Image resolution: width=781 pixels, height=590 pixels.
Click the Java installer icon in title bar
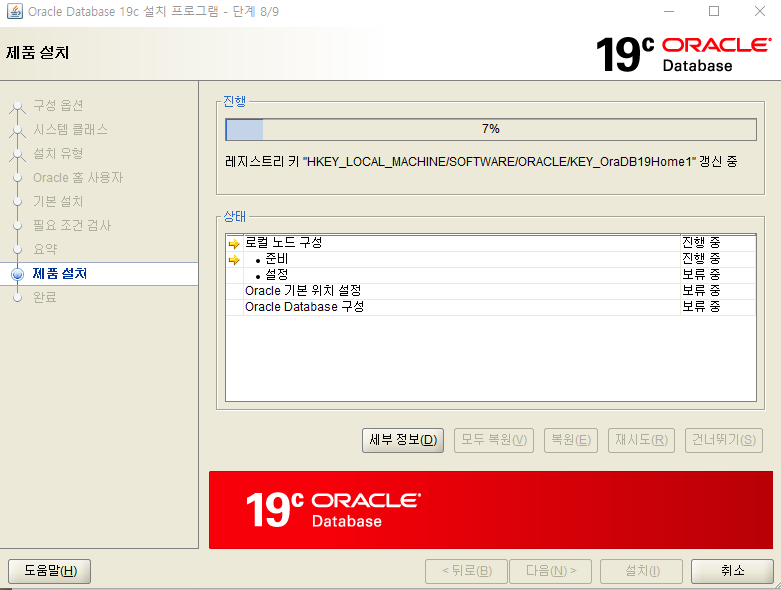[x=14, y=11]
